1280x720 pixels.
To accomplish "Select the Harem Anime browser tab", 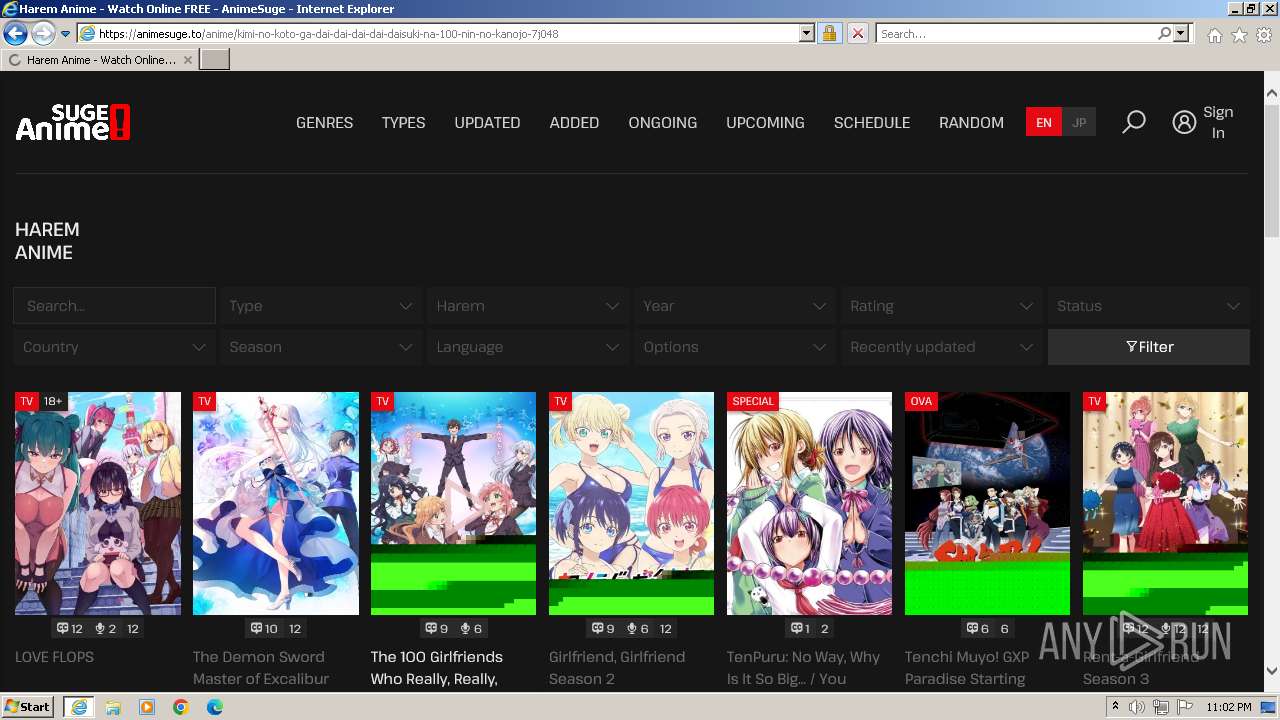I will tap(100, 60).
